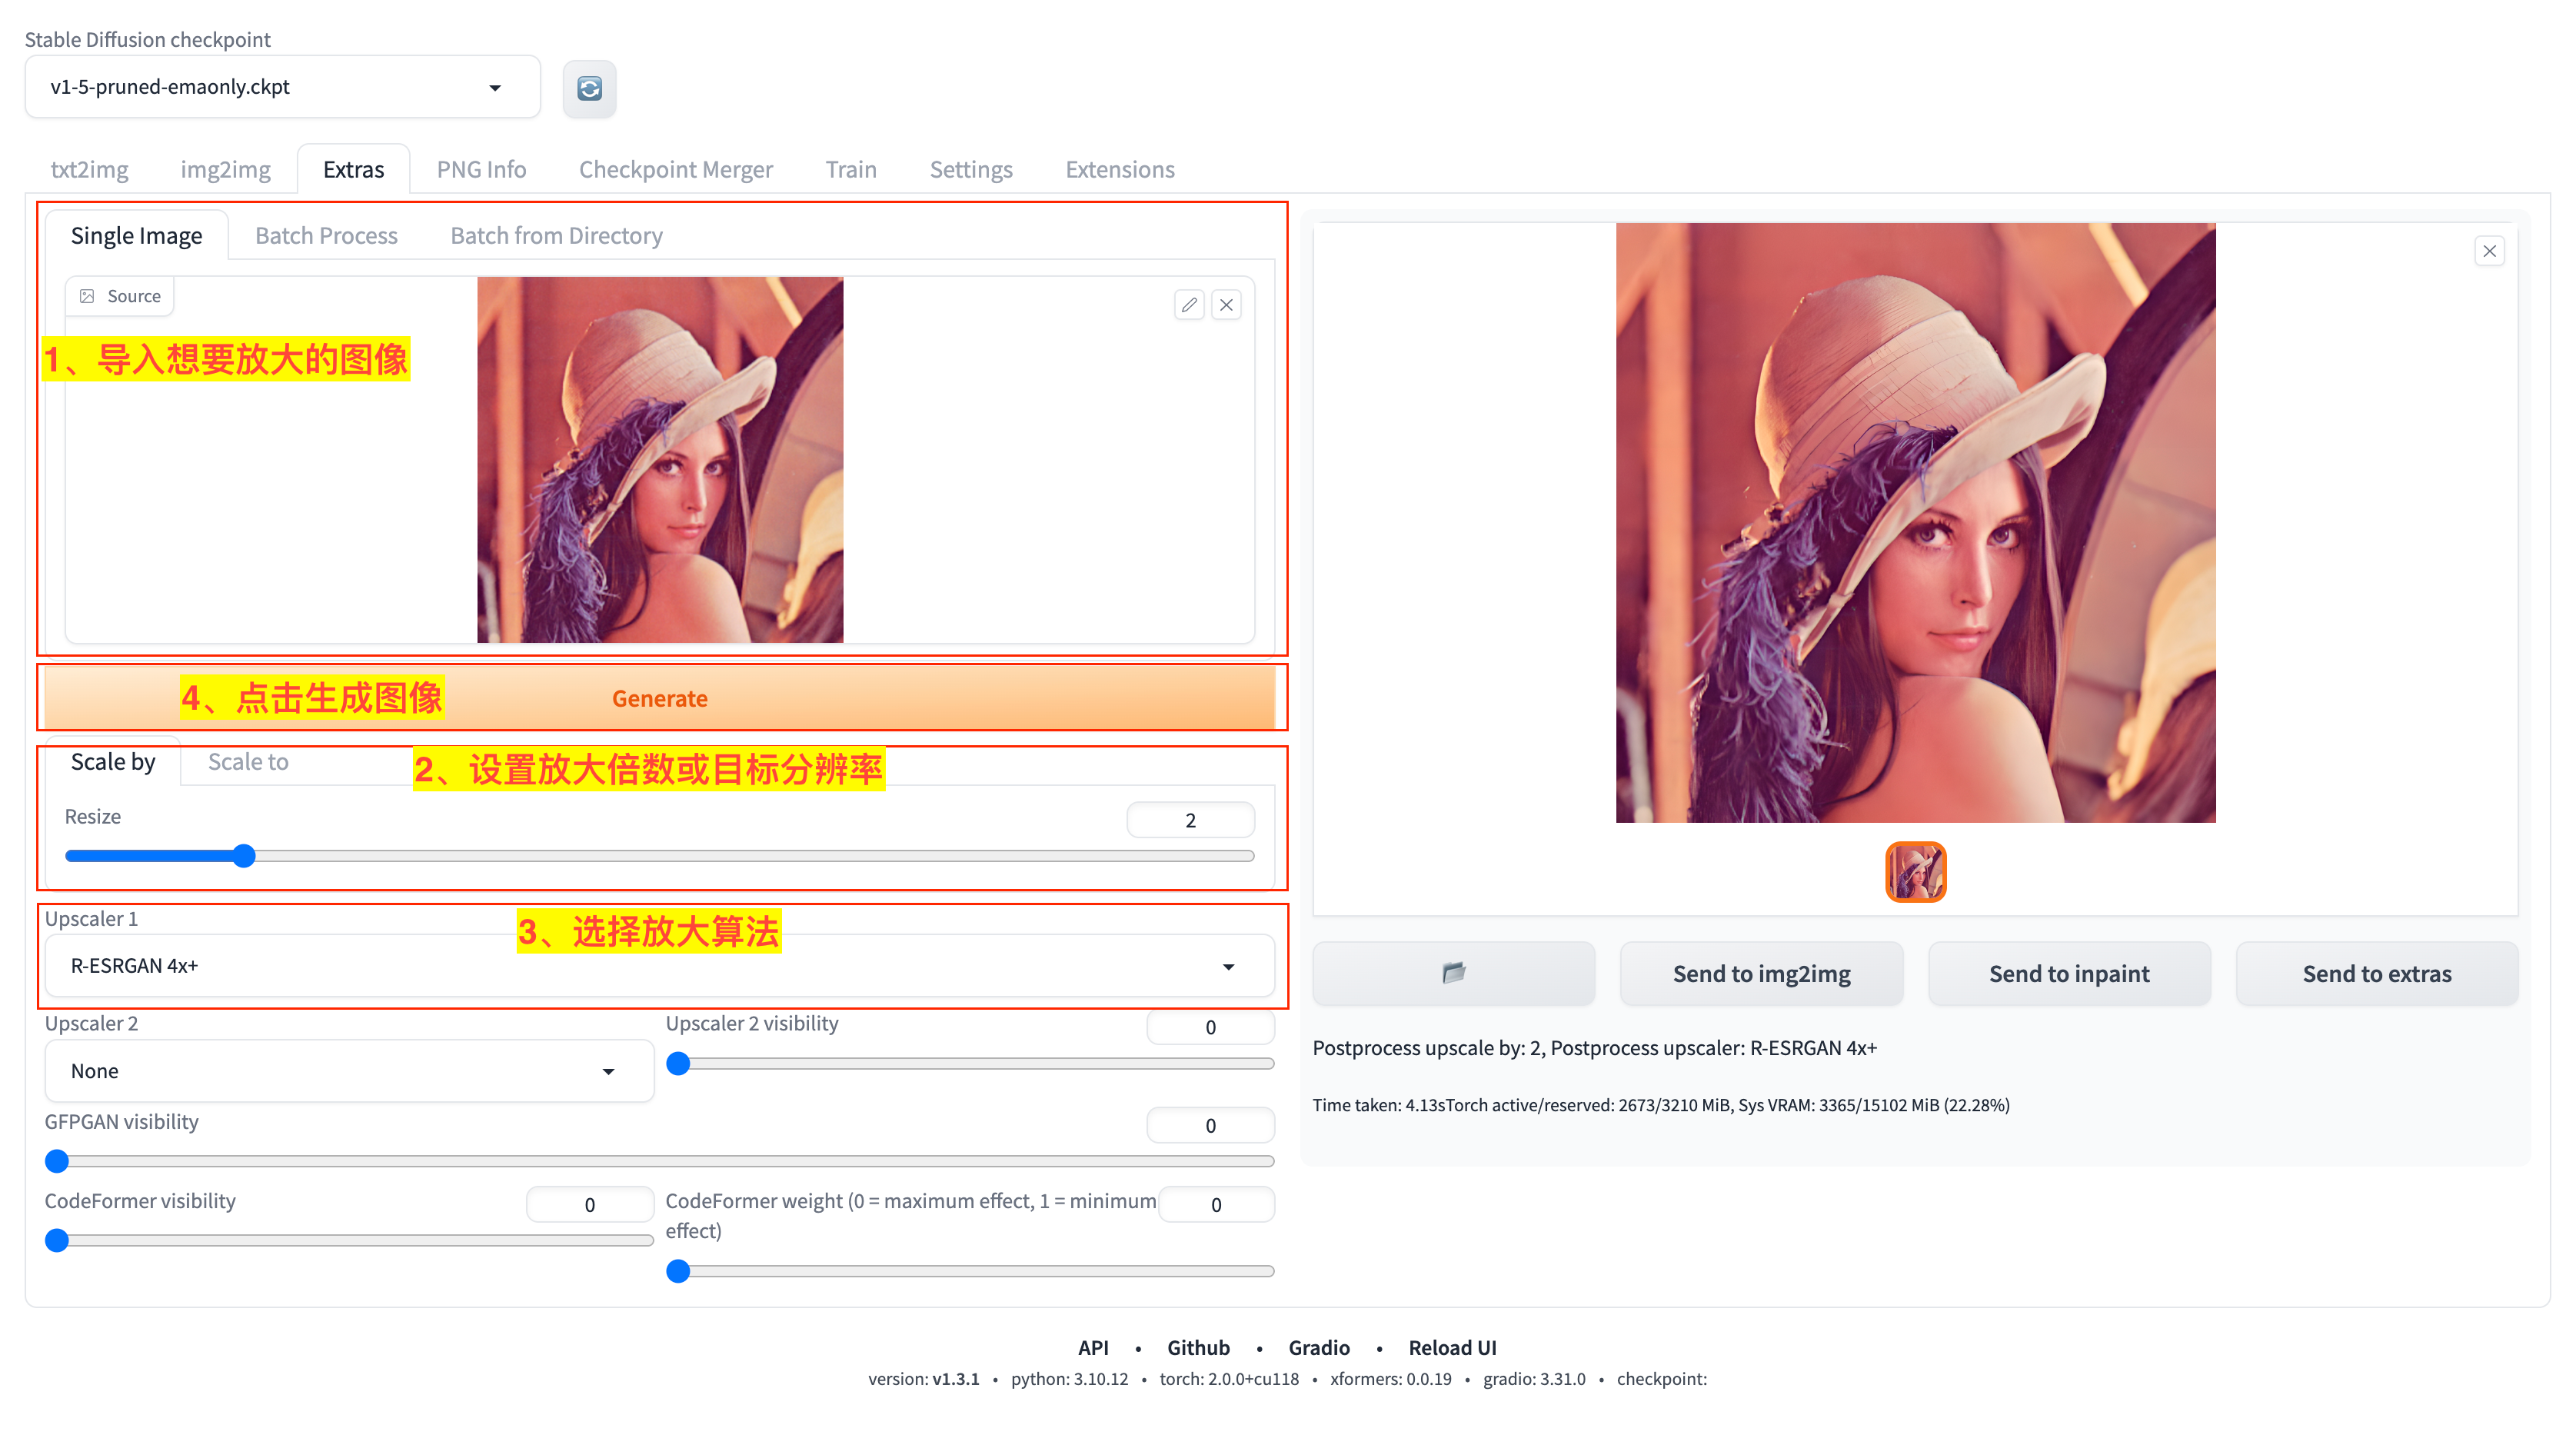Image resolution: width=2576 pixels, height=1435 pixels.
Task: Open the Batch from Directory tab
Action: click(x=556, y=236)
